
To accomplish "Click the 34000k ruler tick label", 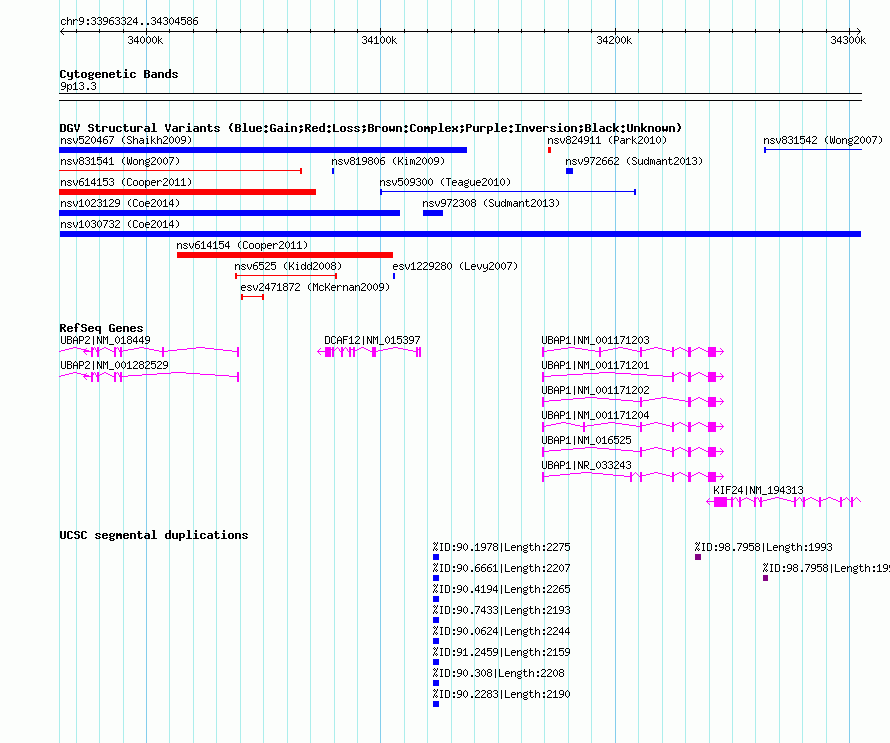I will [145, 40].
